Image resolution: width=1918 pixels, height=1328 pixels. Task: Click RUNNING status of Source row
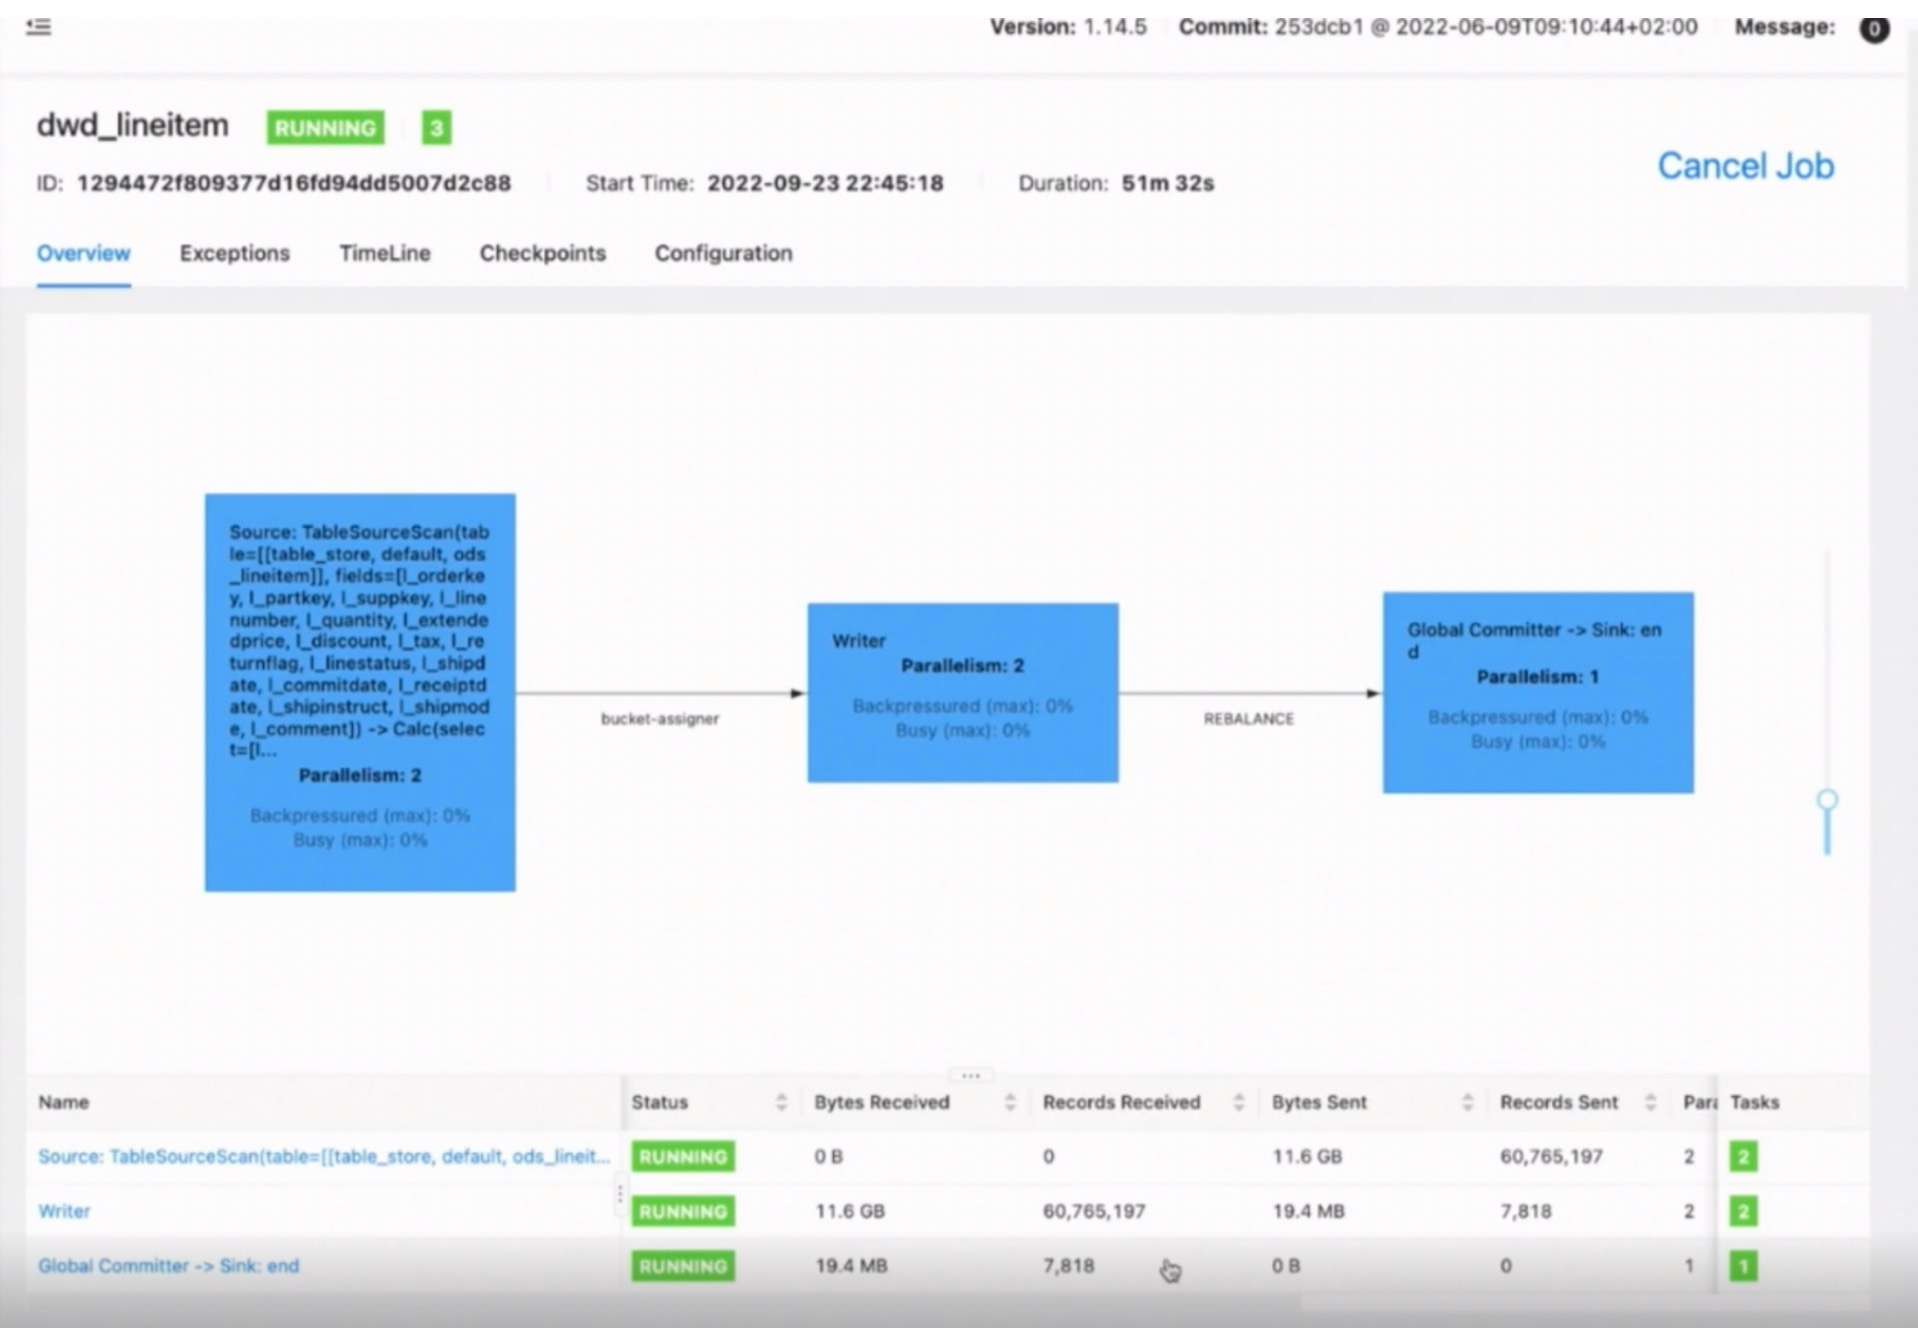(683, 1157)
